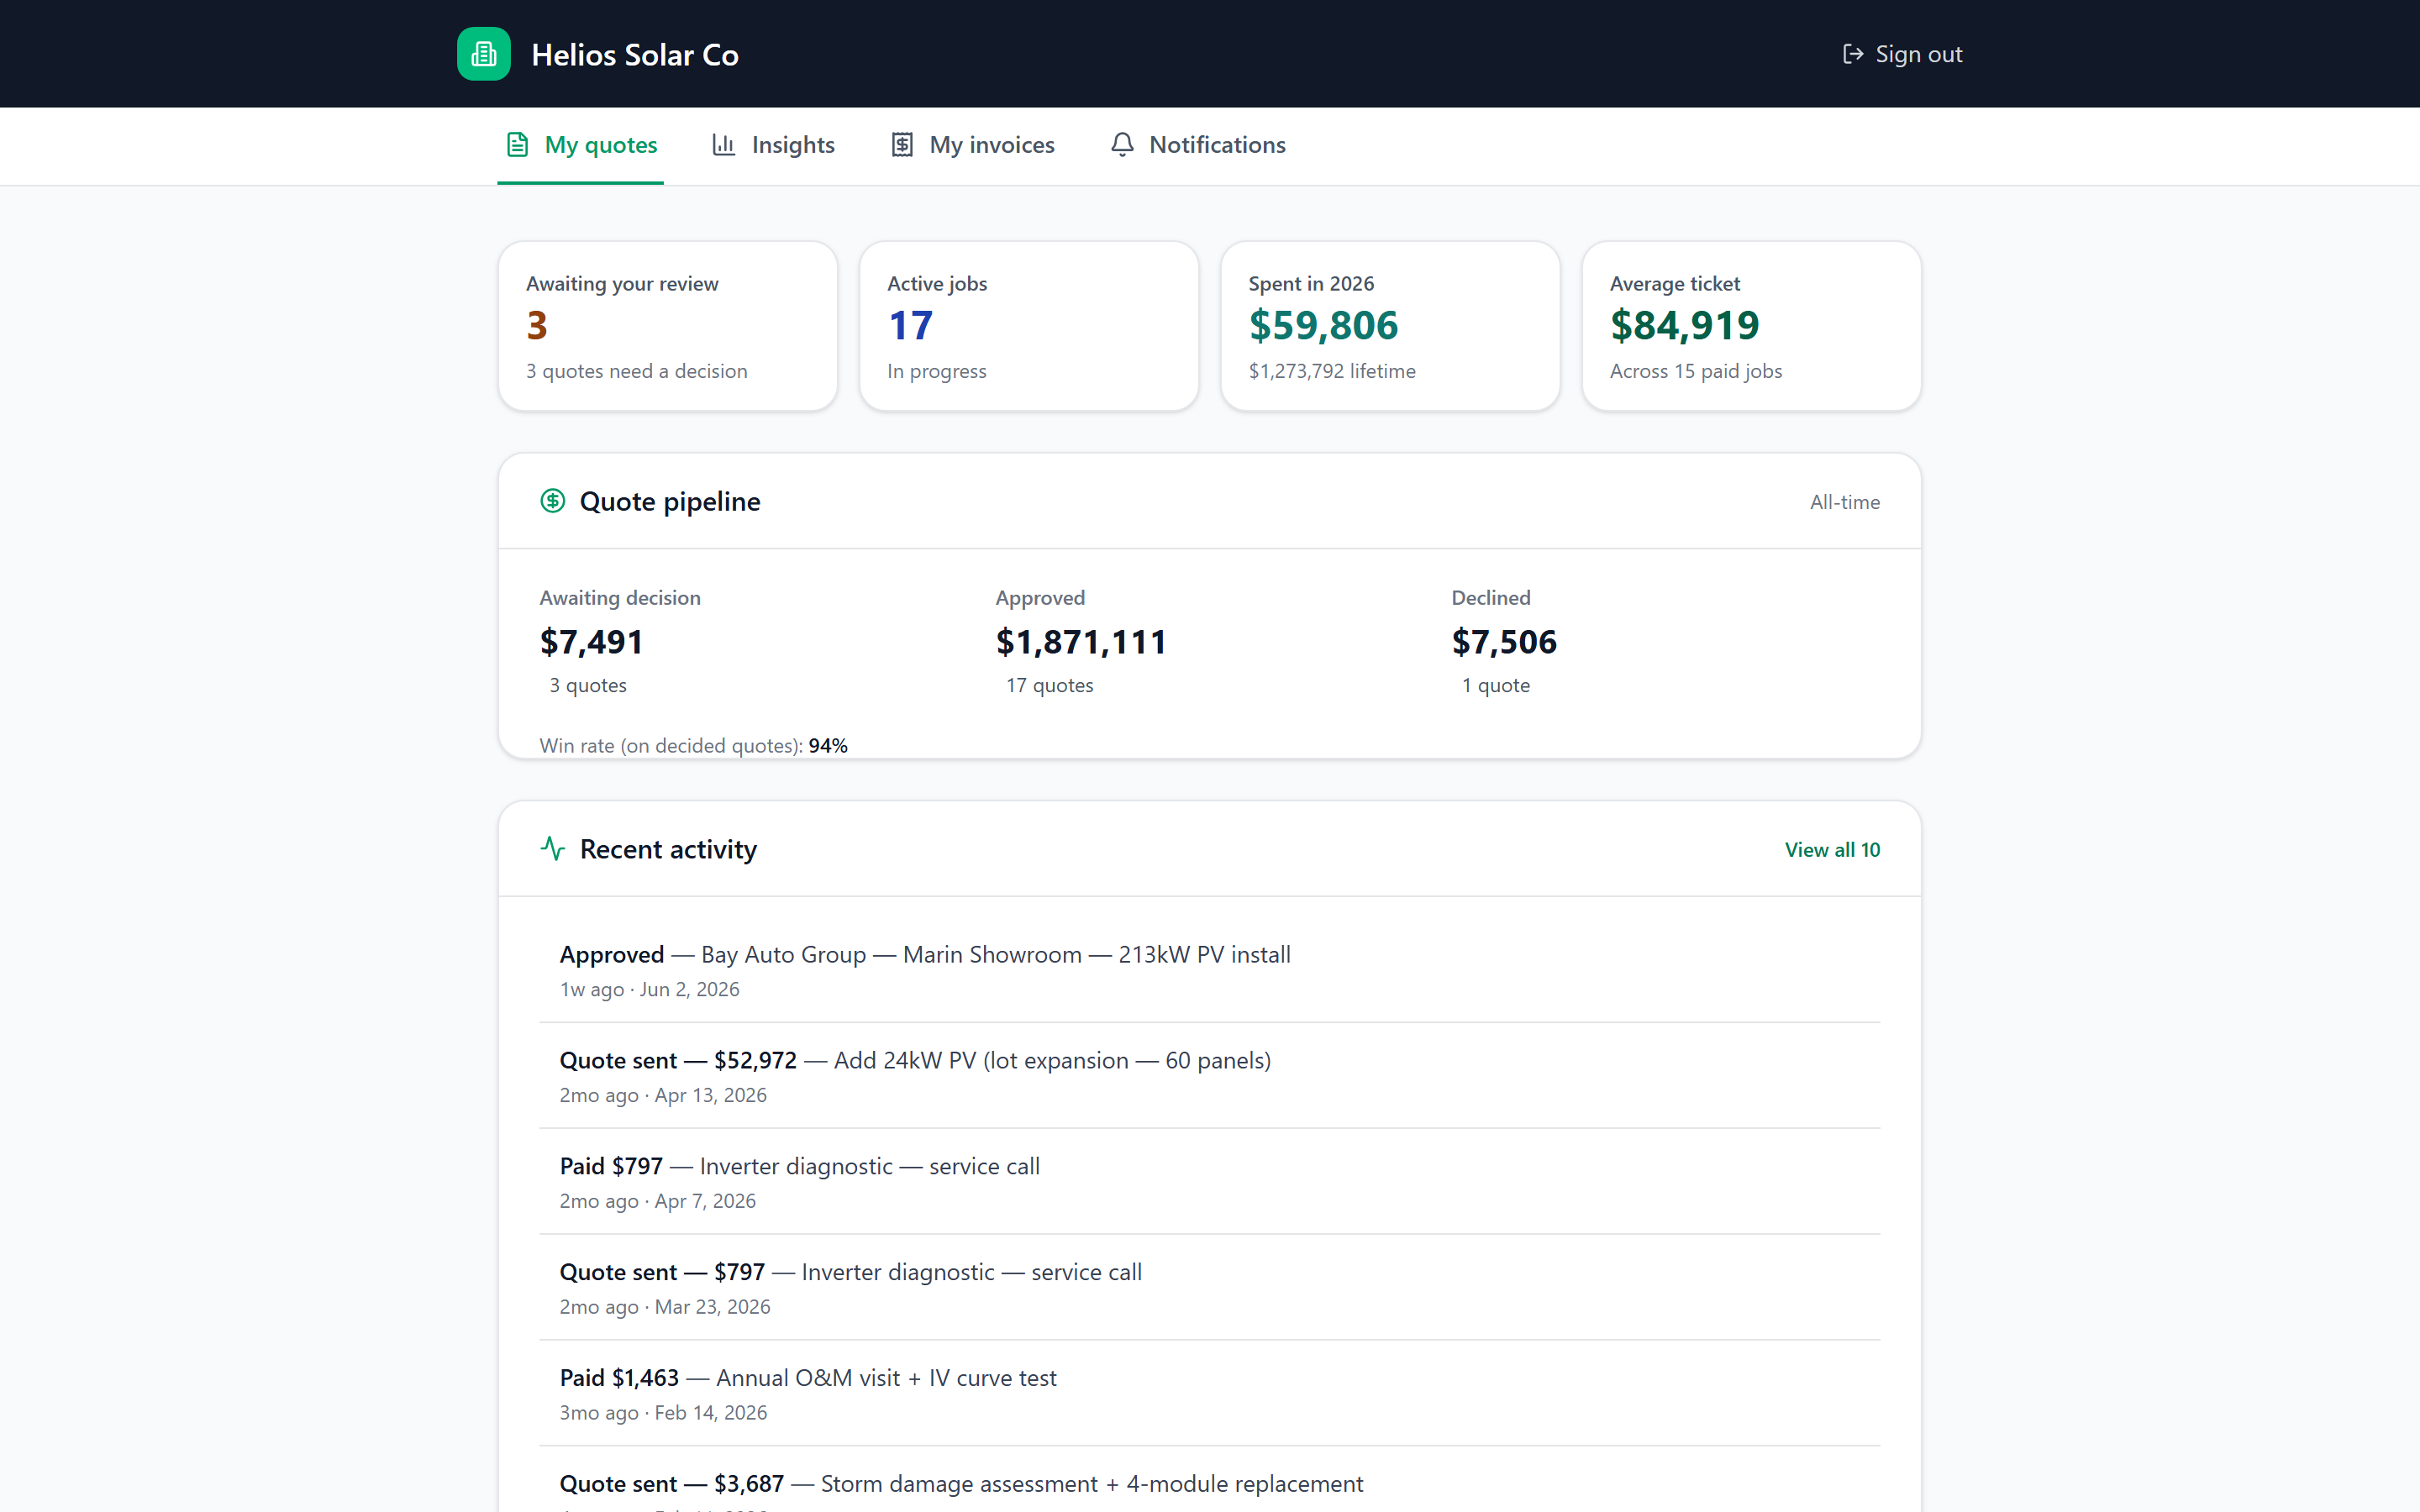Click the All-time label in Quote pipeline
This screenshot has height=1512, width=2420.
[x=1844, y=502]
